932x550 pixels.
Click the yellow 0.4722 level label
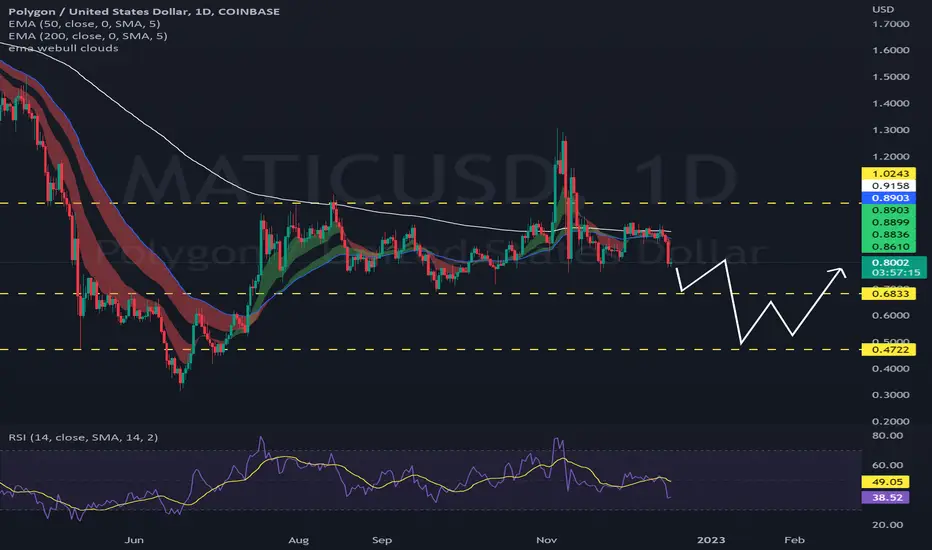click(889, 350)
